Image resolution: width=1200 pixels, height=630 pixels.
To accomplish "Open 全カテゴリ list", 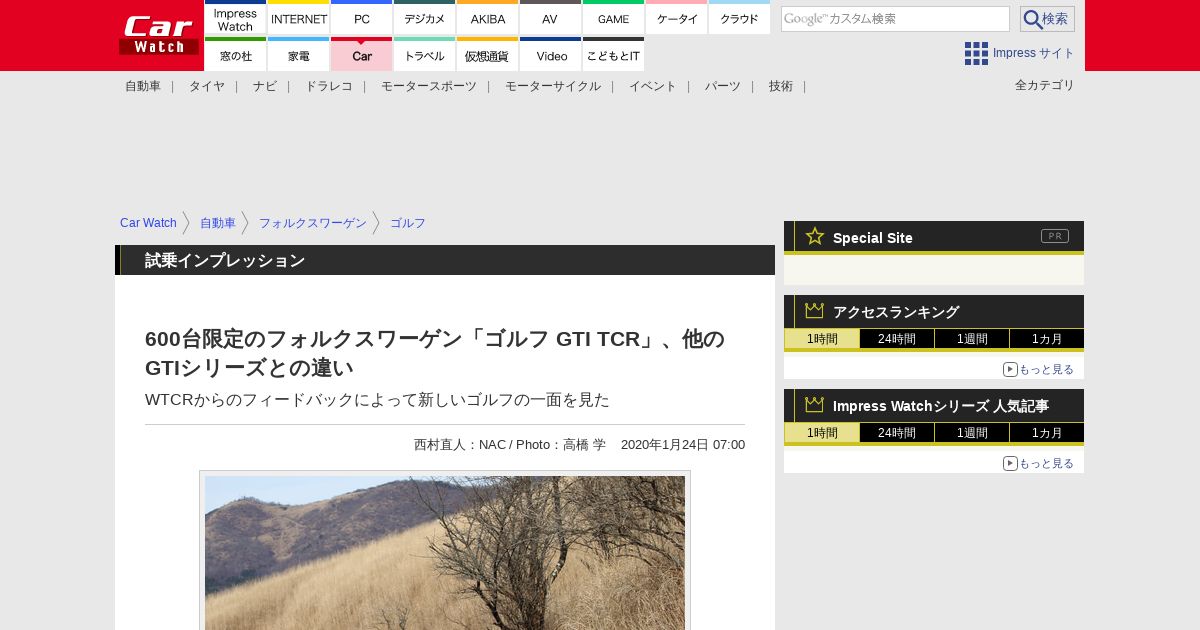I will [x=1045, y=85].
